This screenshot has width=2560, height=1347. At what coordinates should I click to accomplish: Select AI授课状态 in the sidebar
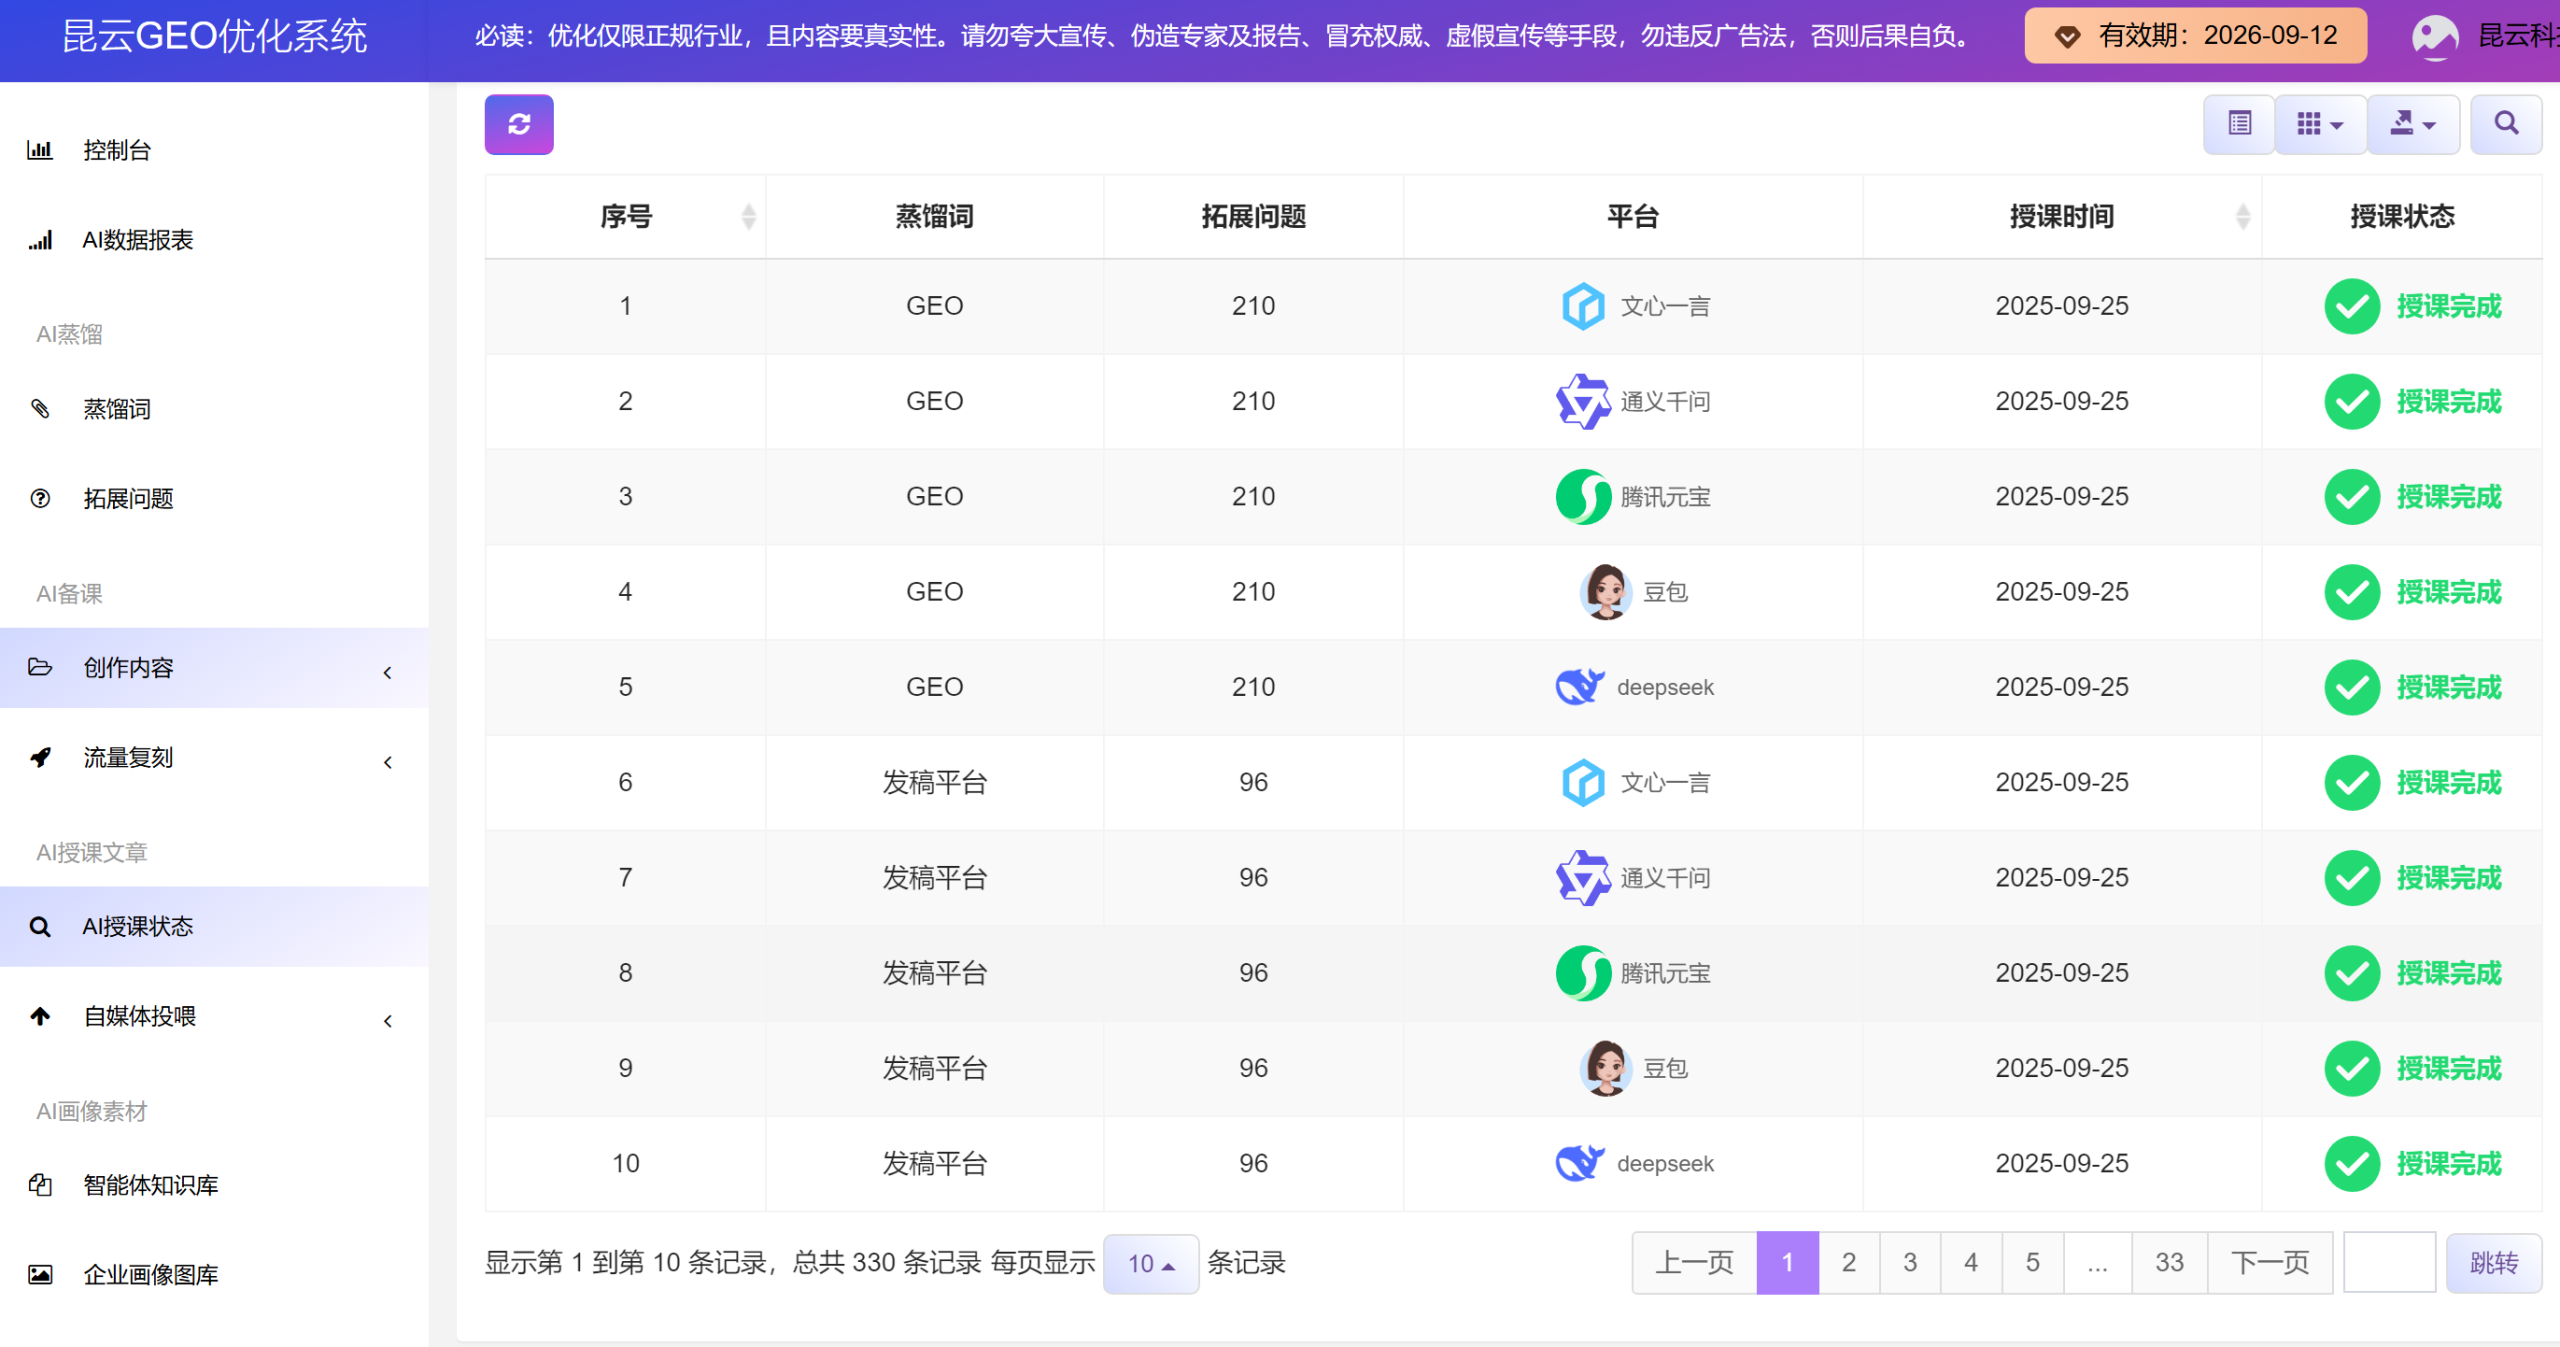(x=138, y=926)
